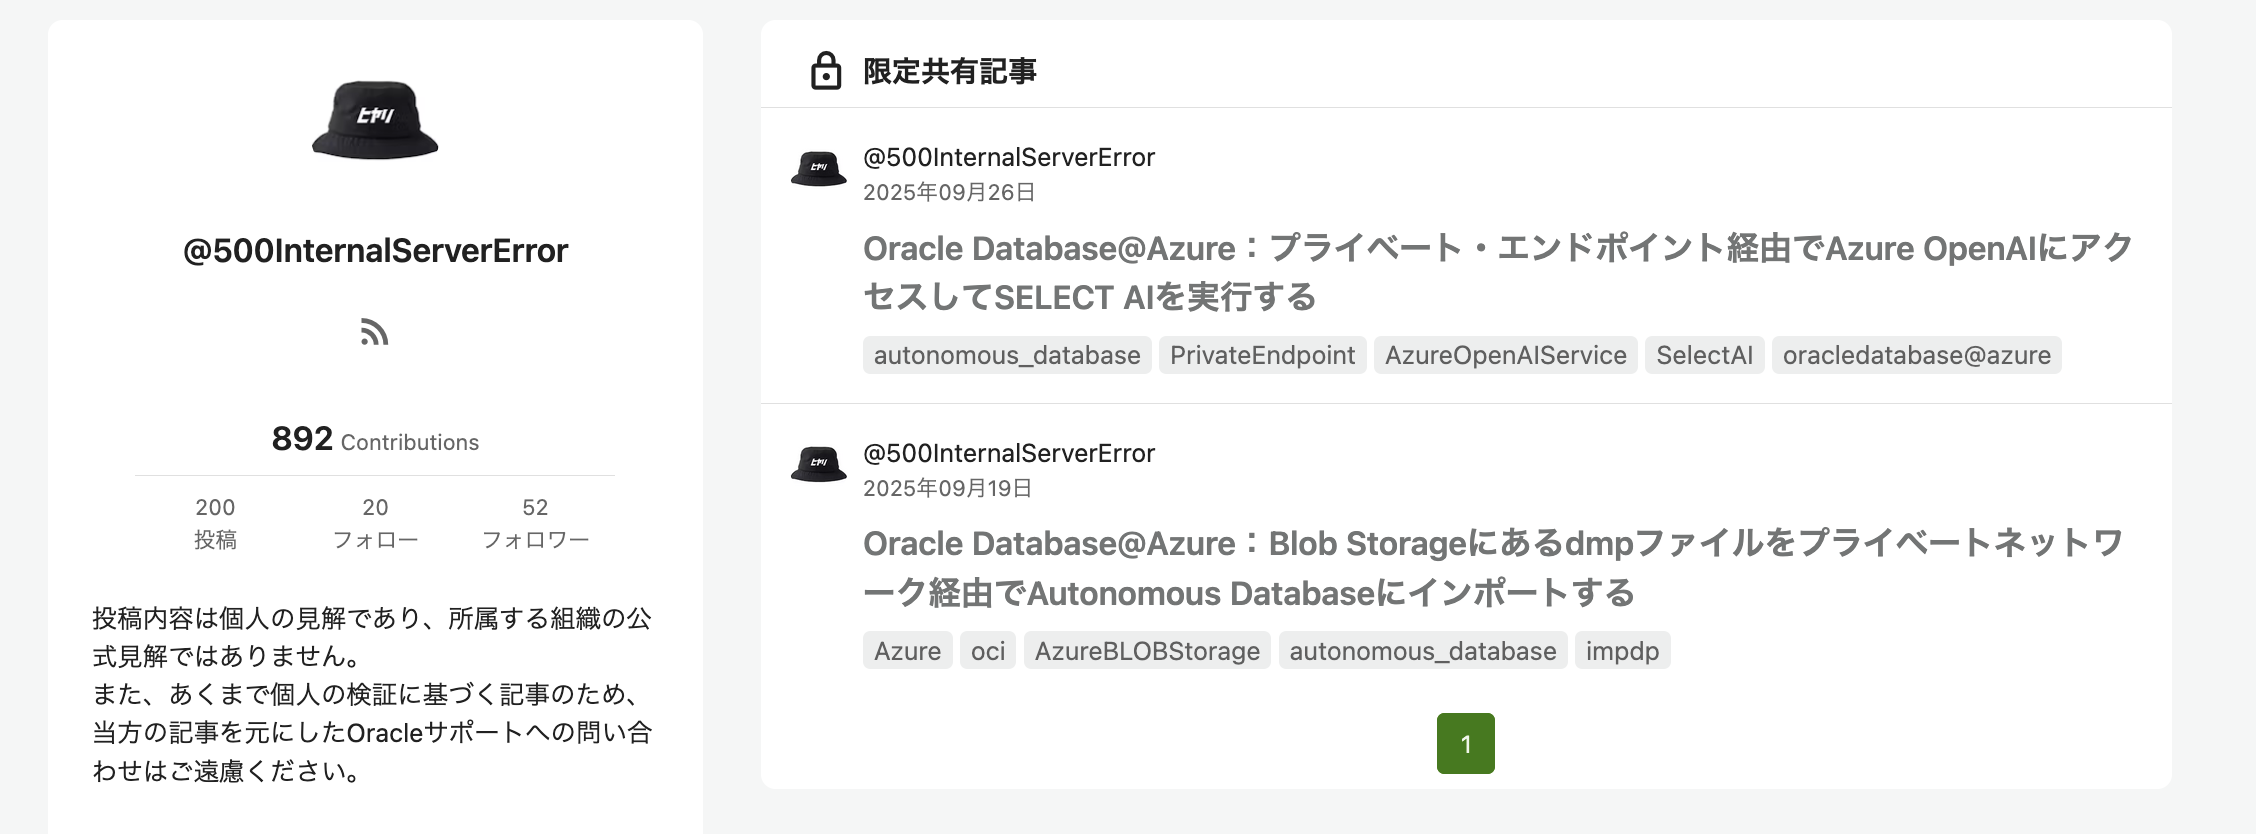2256x834 pixels.
Task: Open the @500InternalServerError profile name heading
Action: coord(375,250)
